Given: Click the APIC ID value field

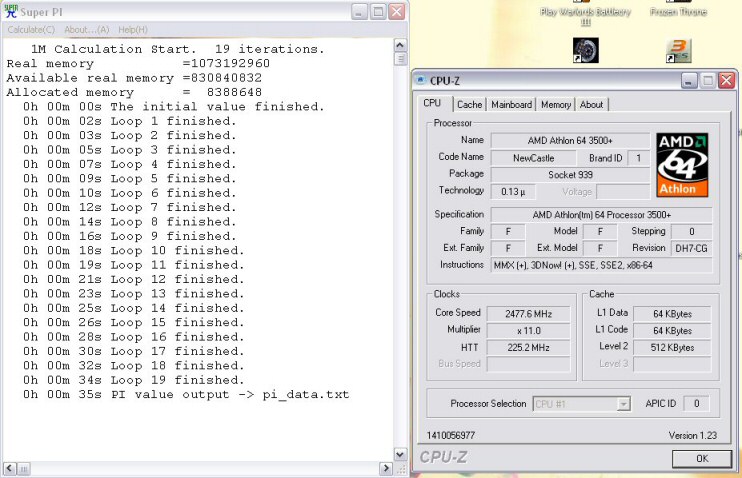Looking at the screenshot, I should [x=696, y=404].
